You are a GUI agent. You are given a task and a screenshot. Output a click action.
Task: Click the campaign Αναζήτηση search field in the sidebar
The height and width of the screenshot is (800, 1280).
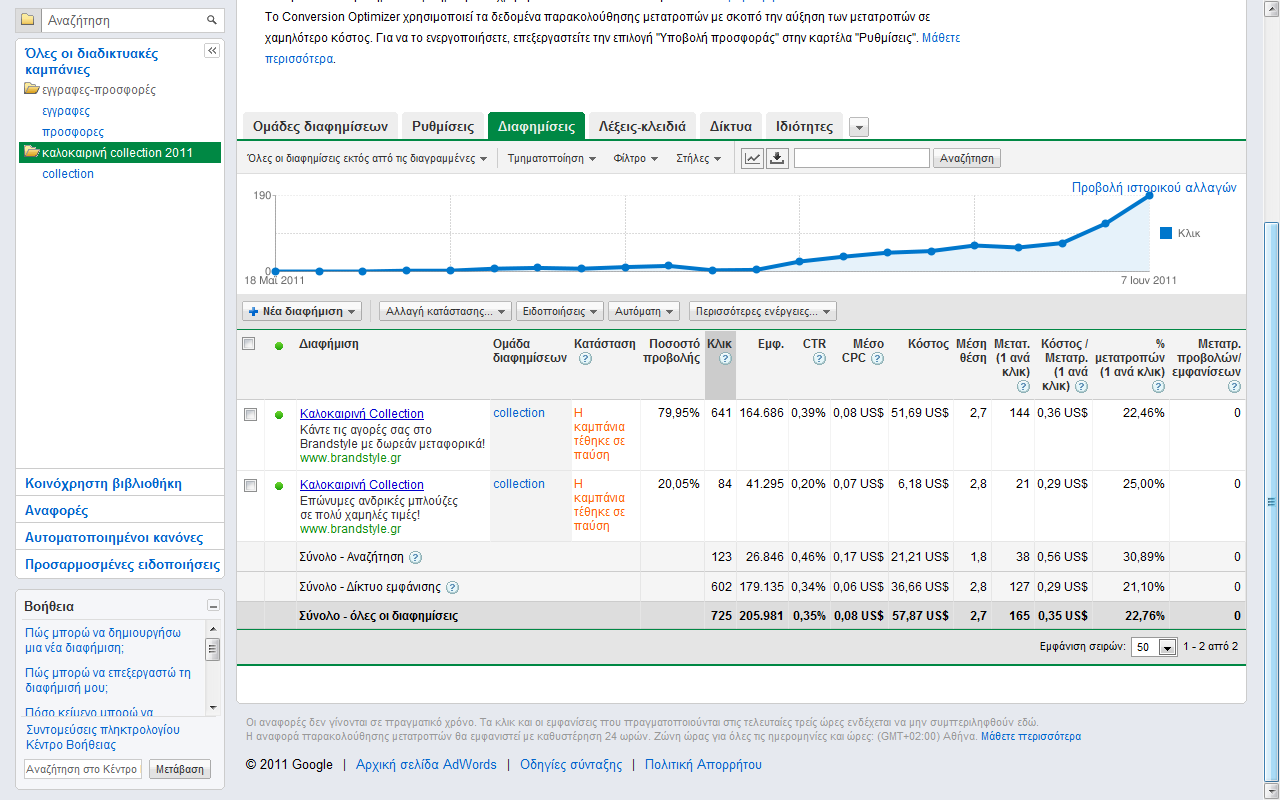[x=123, y=20]
